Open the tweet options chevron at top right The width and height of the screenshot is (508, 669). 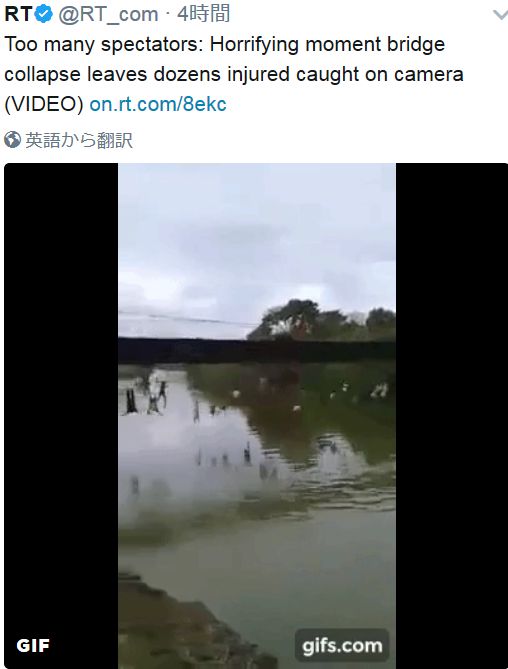(x=500, y=15)
